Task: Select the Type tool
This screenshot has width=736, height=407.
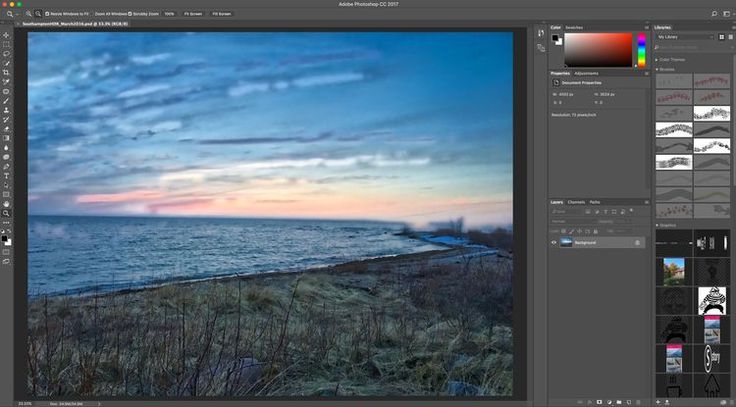Action: tap(6, 175)
